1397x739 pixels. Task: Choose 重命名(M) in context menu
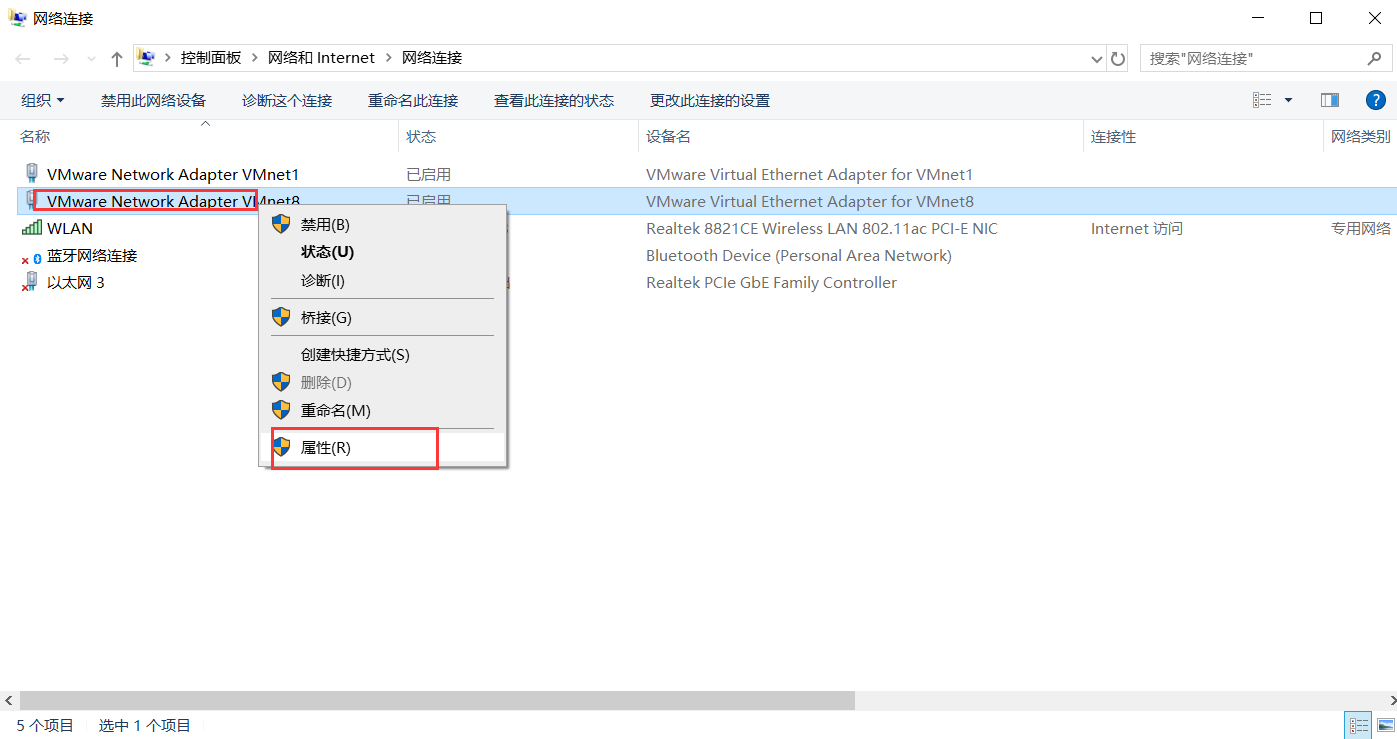tap(383, 411)
